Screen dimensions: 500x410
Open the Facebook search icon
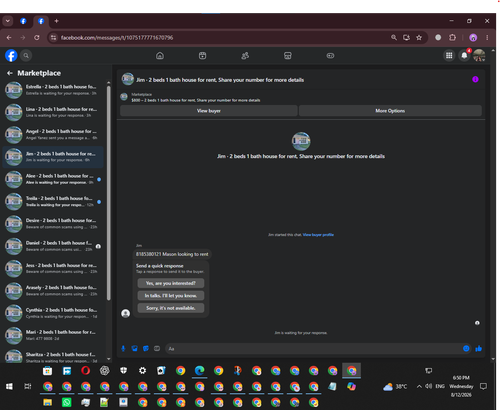26,56
